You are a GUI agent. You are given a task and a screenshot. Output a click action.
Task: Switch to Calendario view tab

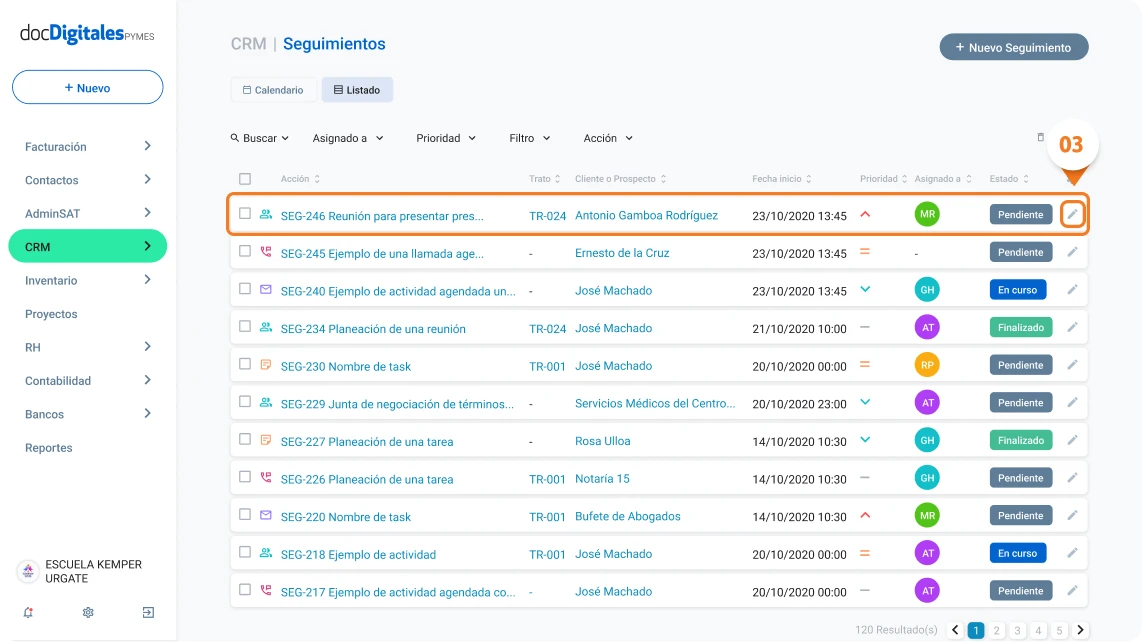273,90
